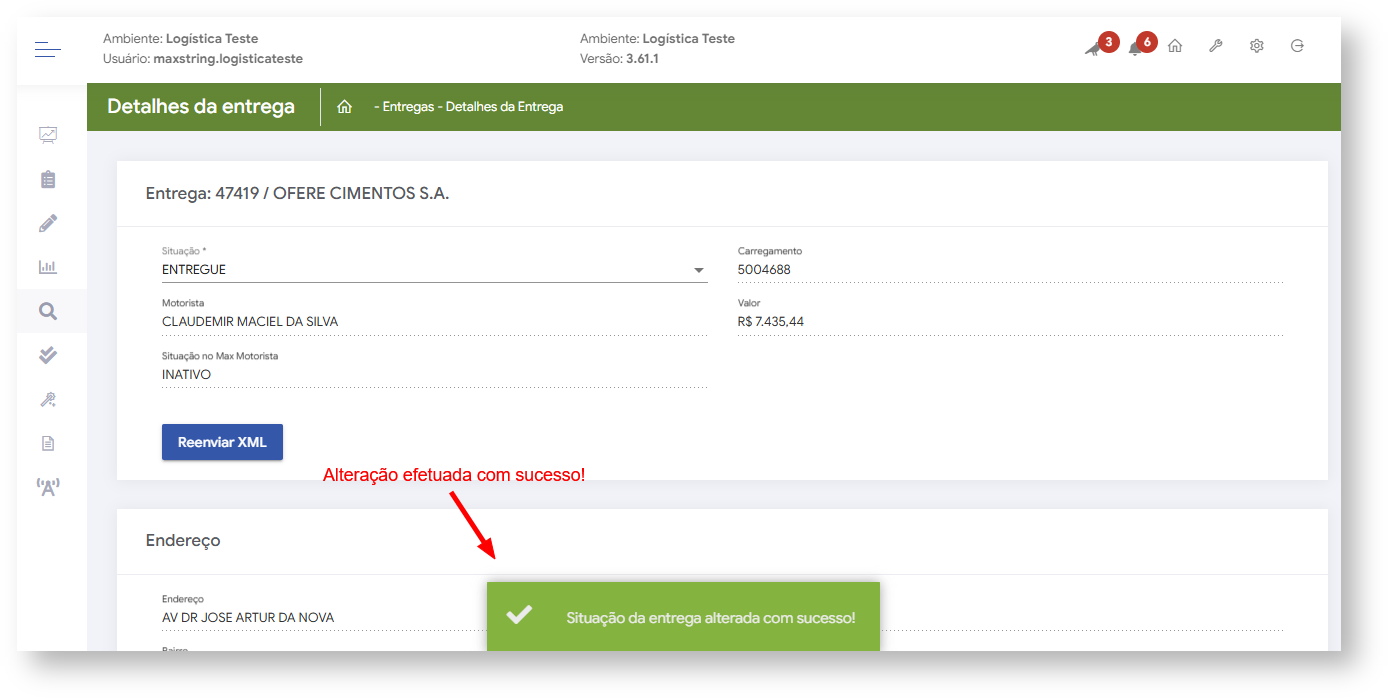Open the hamburger navigation menu
Viewport: 1389px width, 699px height.
47,48
